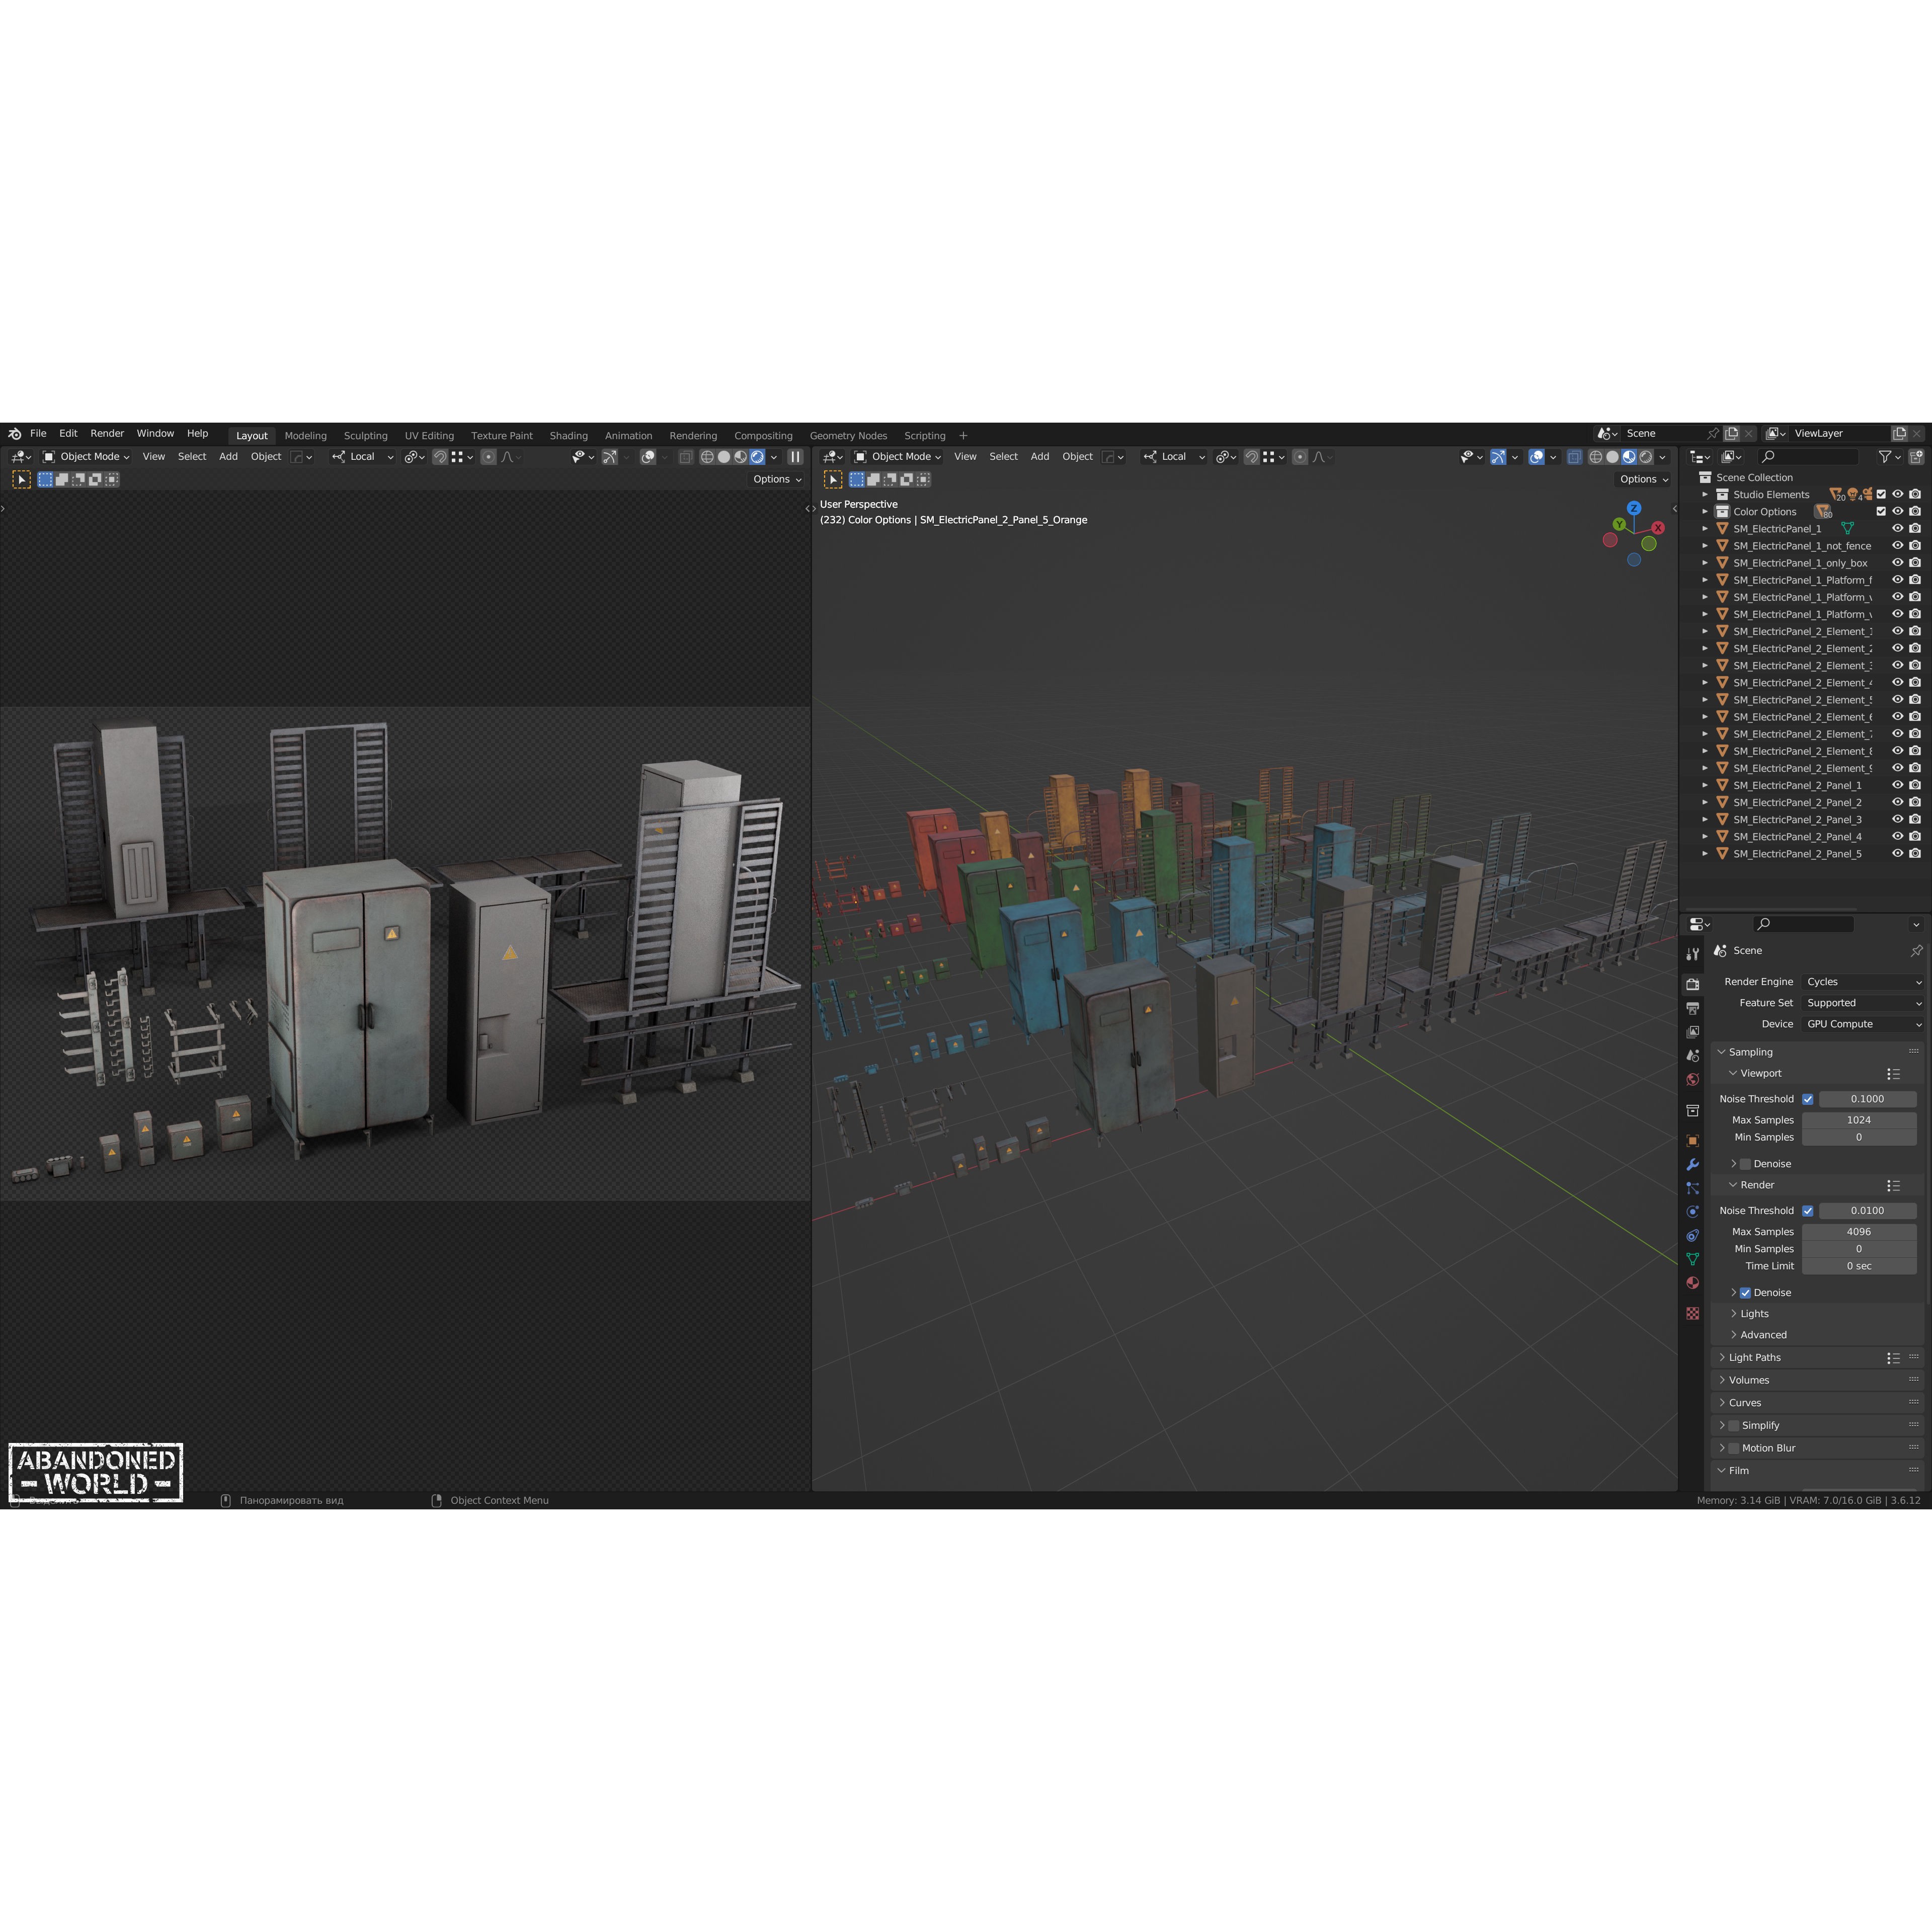Open the Output Properties printer icon
The height and width of the screenshot is (1932, 1932).
1693,1008
